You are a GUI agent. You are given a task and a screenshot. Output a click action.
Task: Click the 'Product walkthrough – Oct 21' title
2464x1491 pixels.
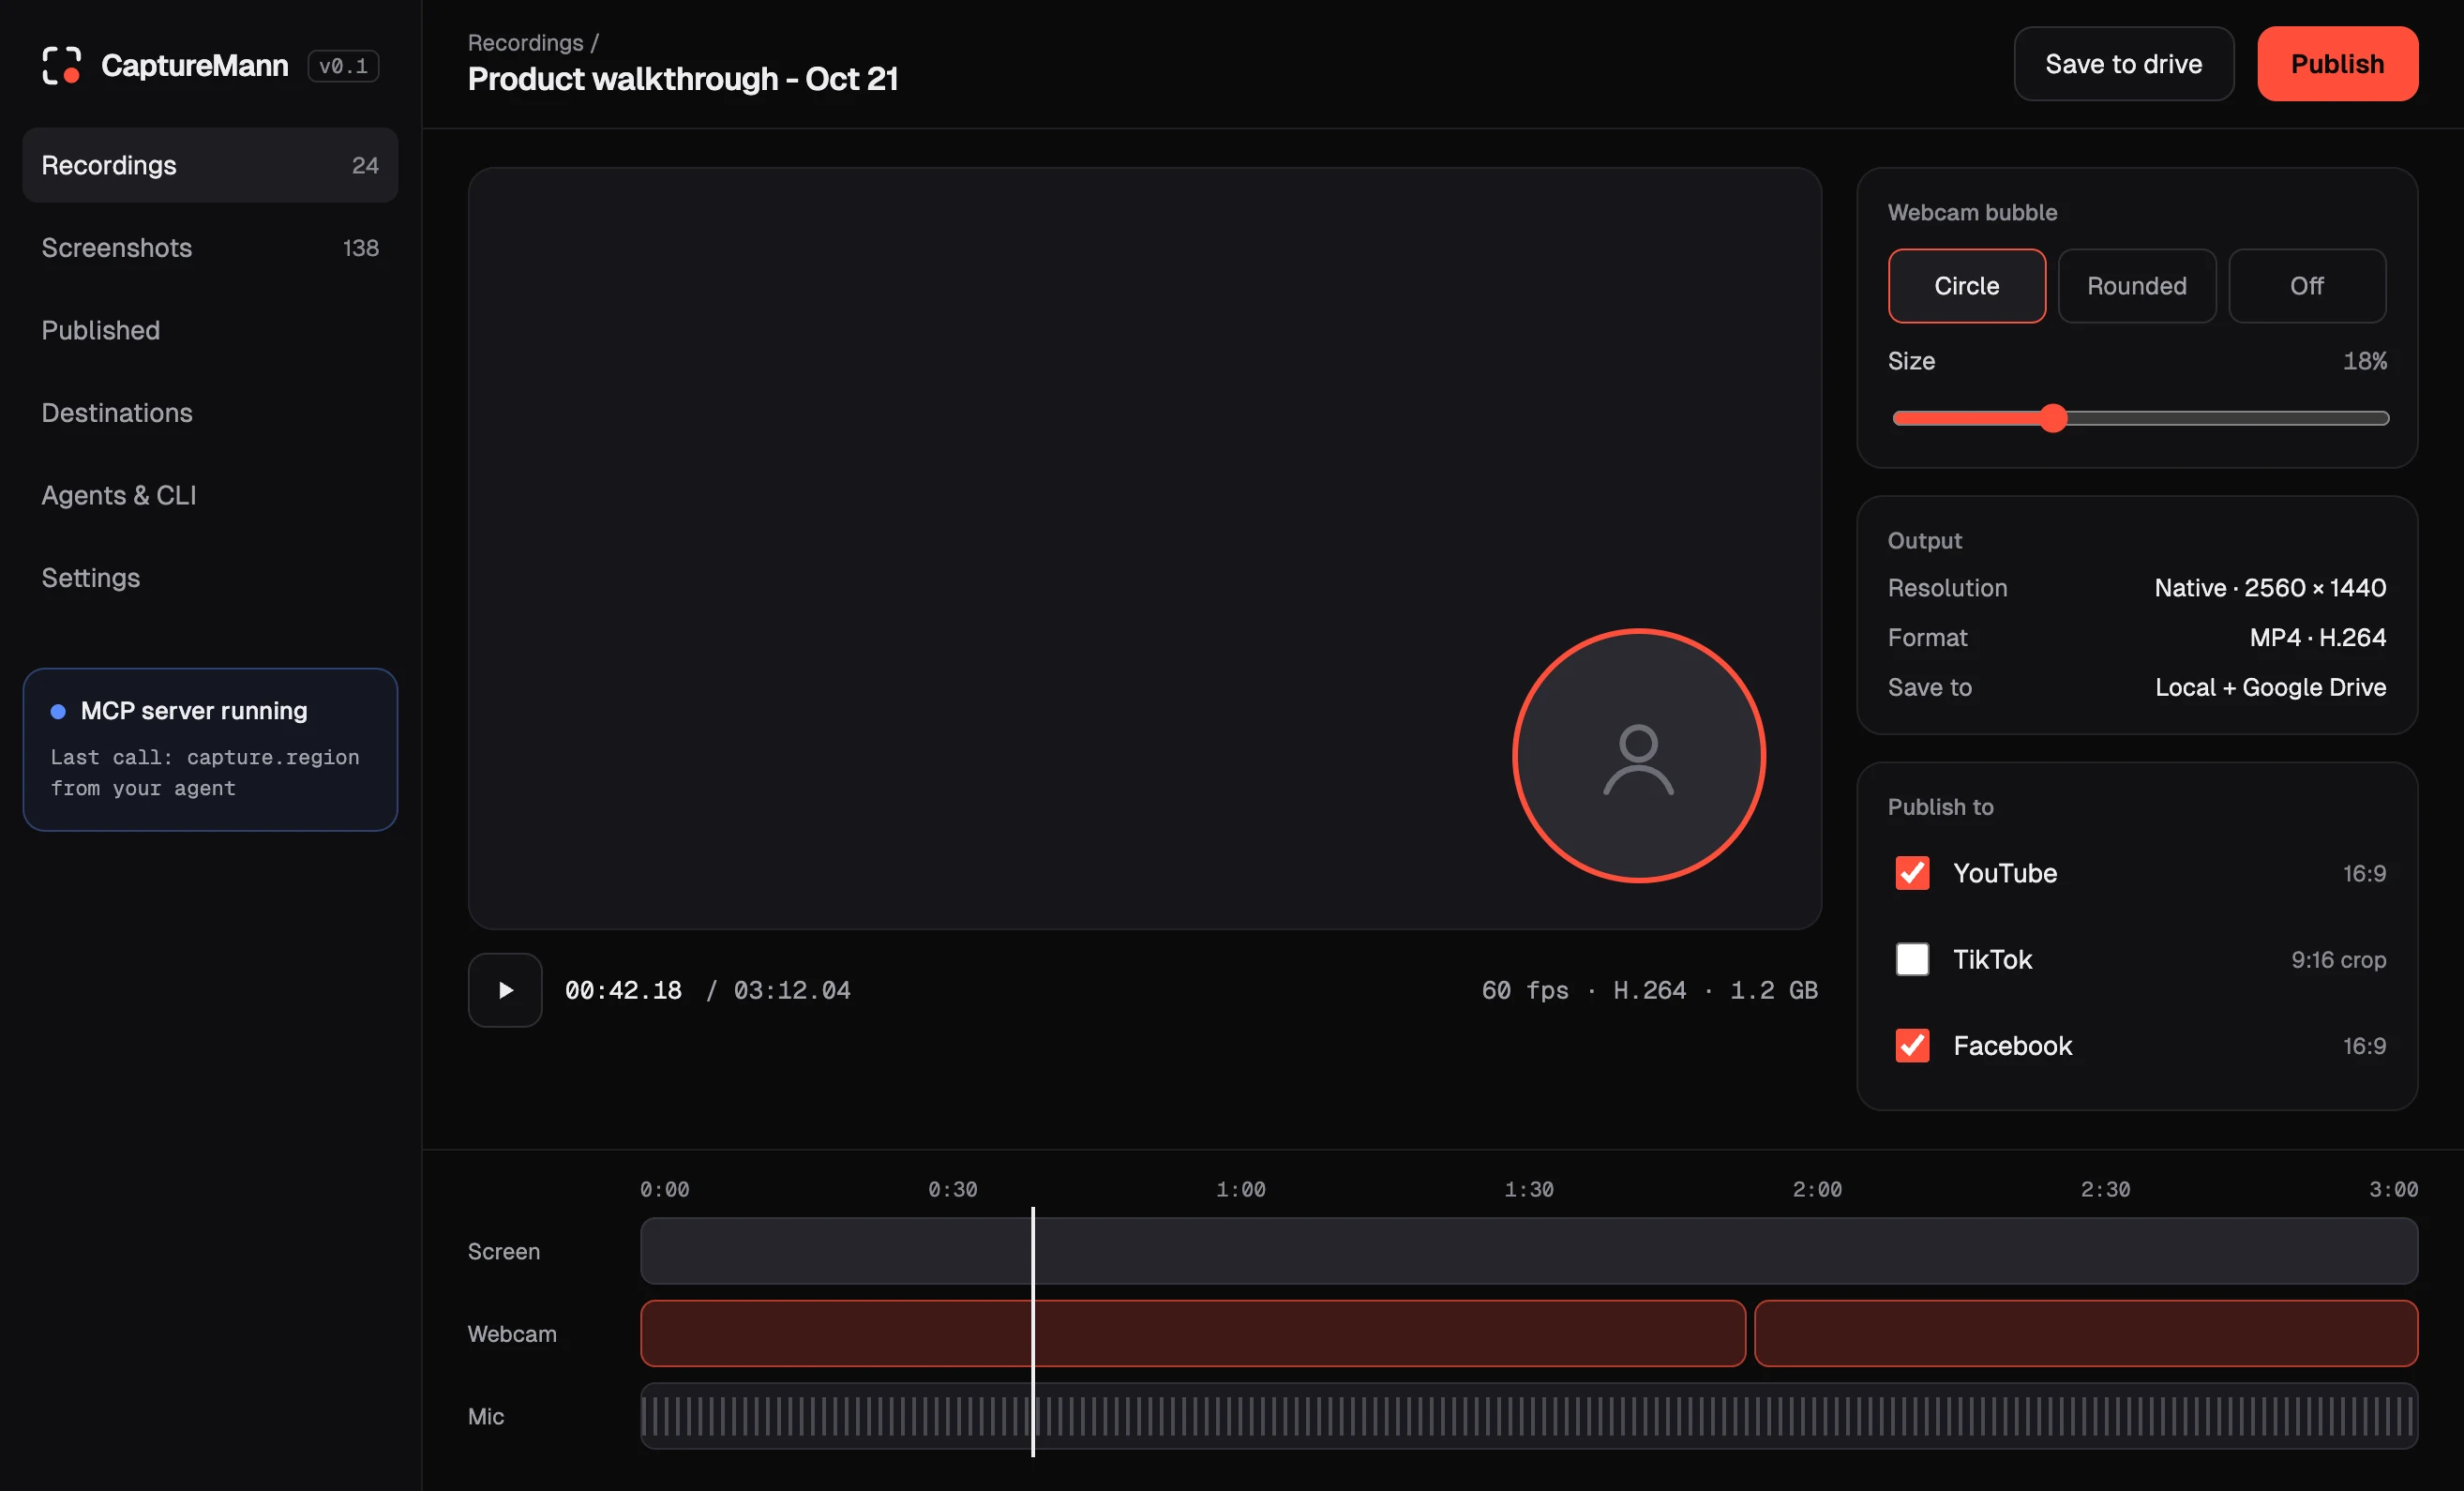click(x=683, y=79)
